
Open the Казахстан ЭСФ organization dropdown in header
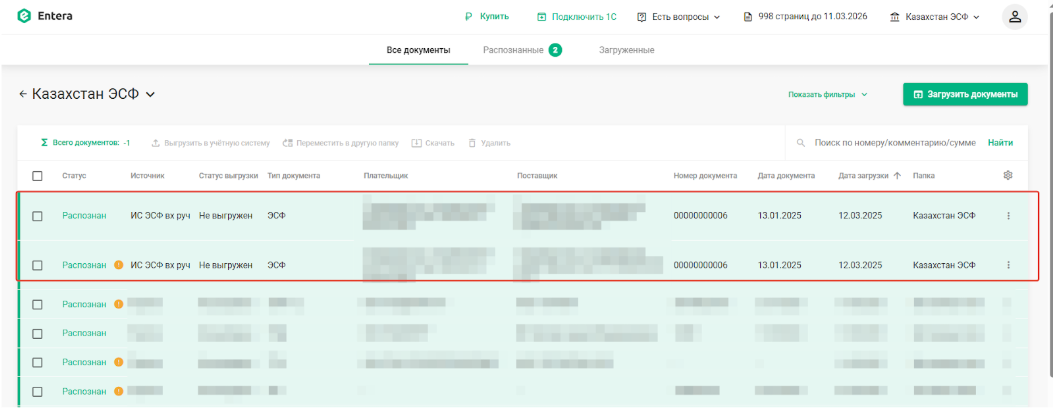coord(934,17)
